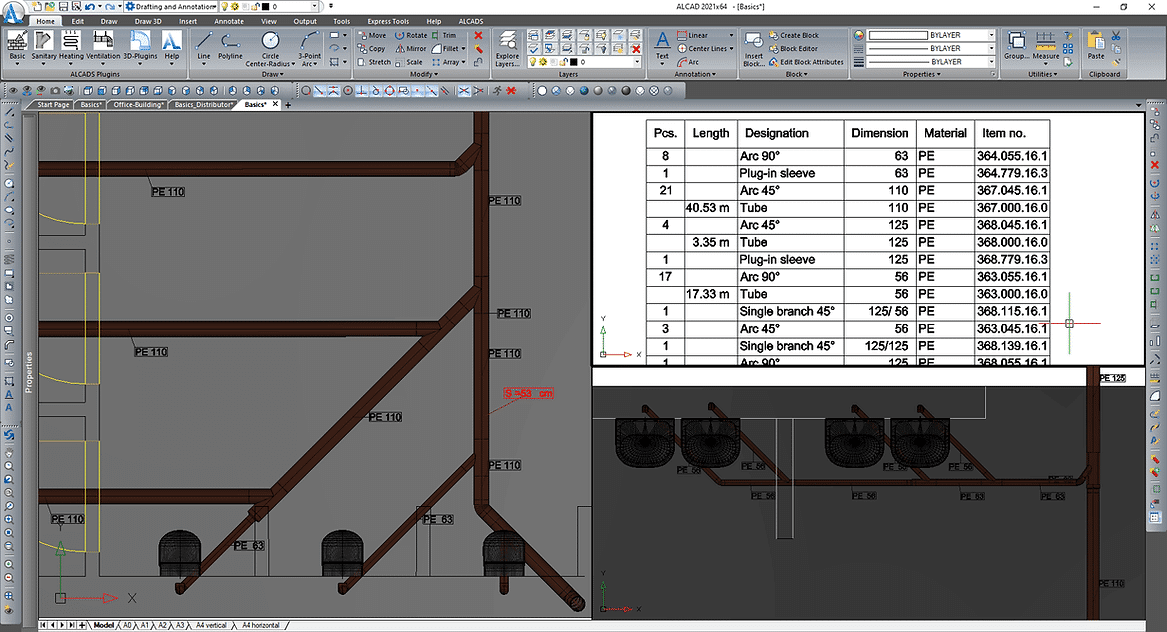Open the Express Tools menu
Viewport: 1167px width, 632px height.
(x=388, y=20)
